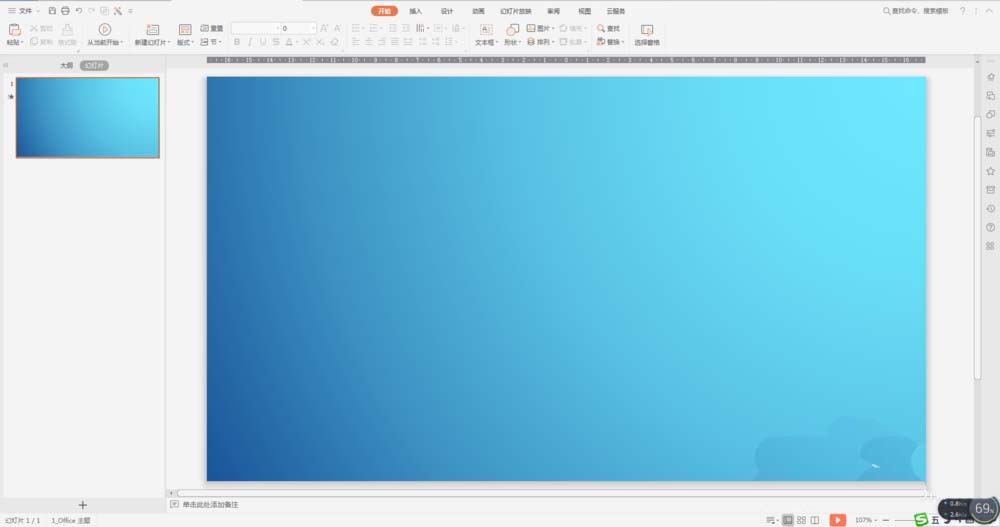Image resolution: width=1000 pixels, height=527 pixels.
Task: Switch to the 大纲 (Outline) pane tab
Action: pyautogui.click(x=66, y=66)
